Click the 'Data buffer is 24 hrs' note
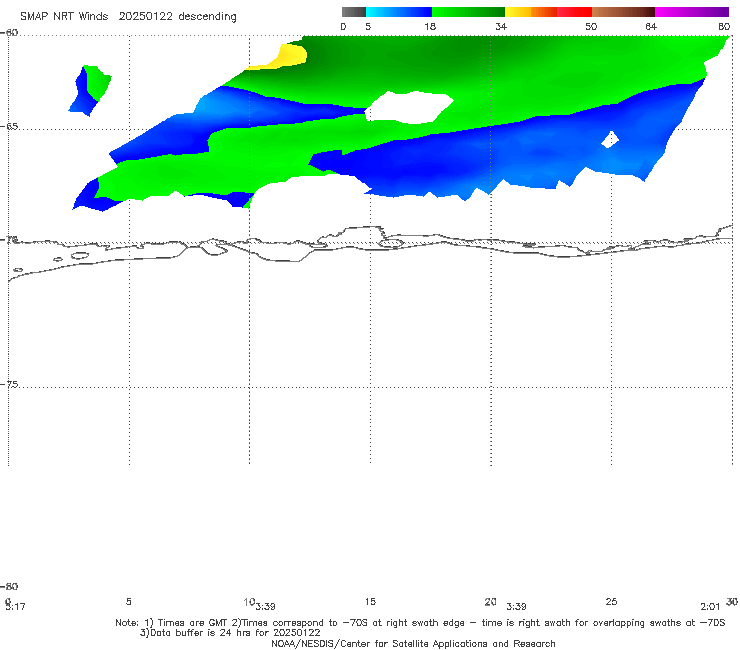The height and width of the screenshot is (650, 740). tap(230, 633)
